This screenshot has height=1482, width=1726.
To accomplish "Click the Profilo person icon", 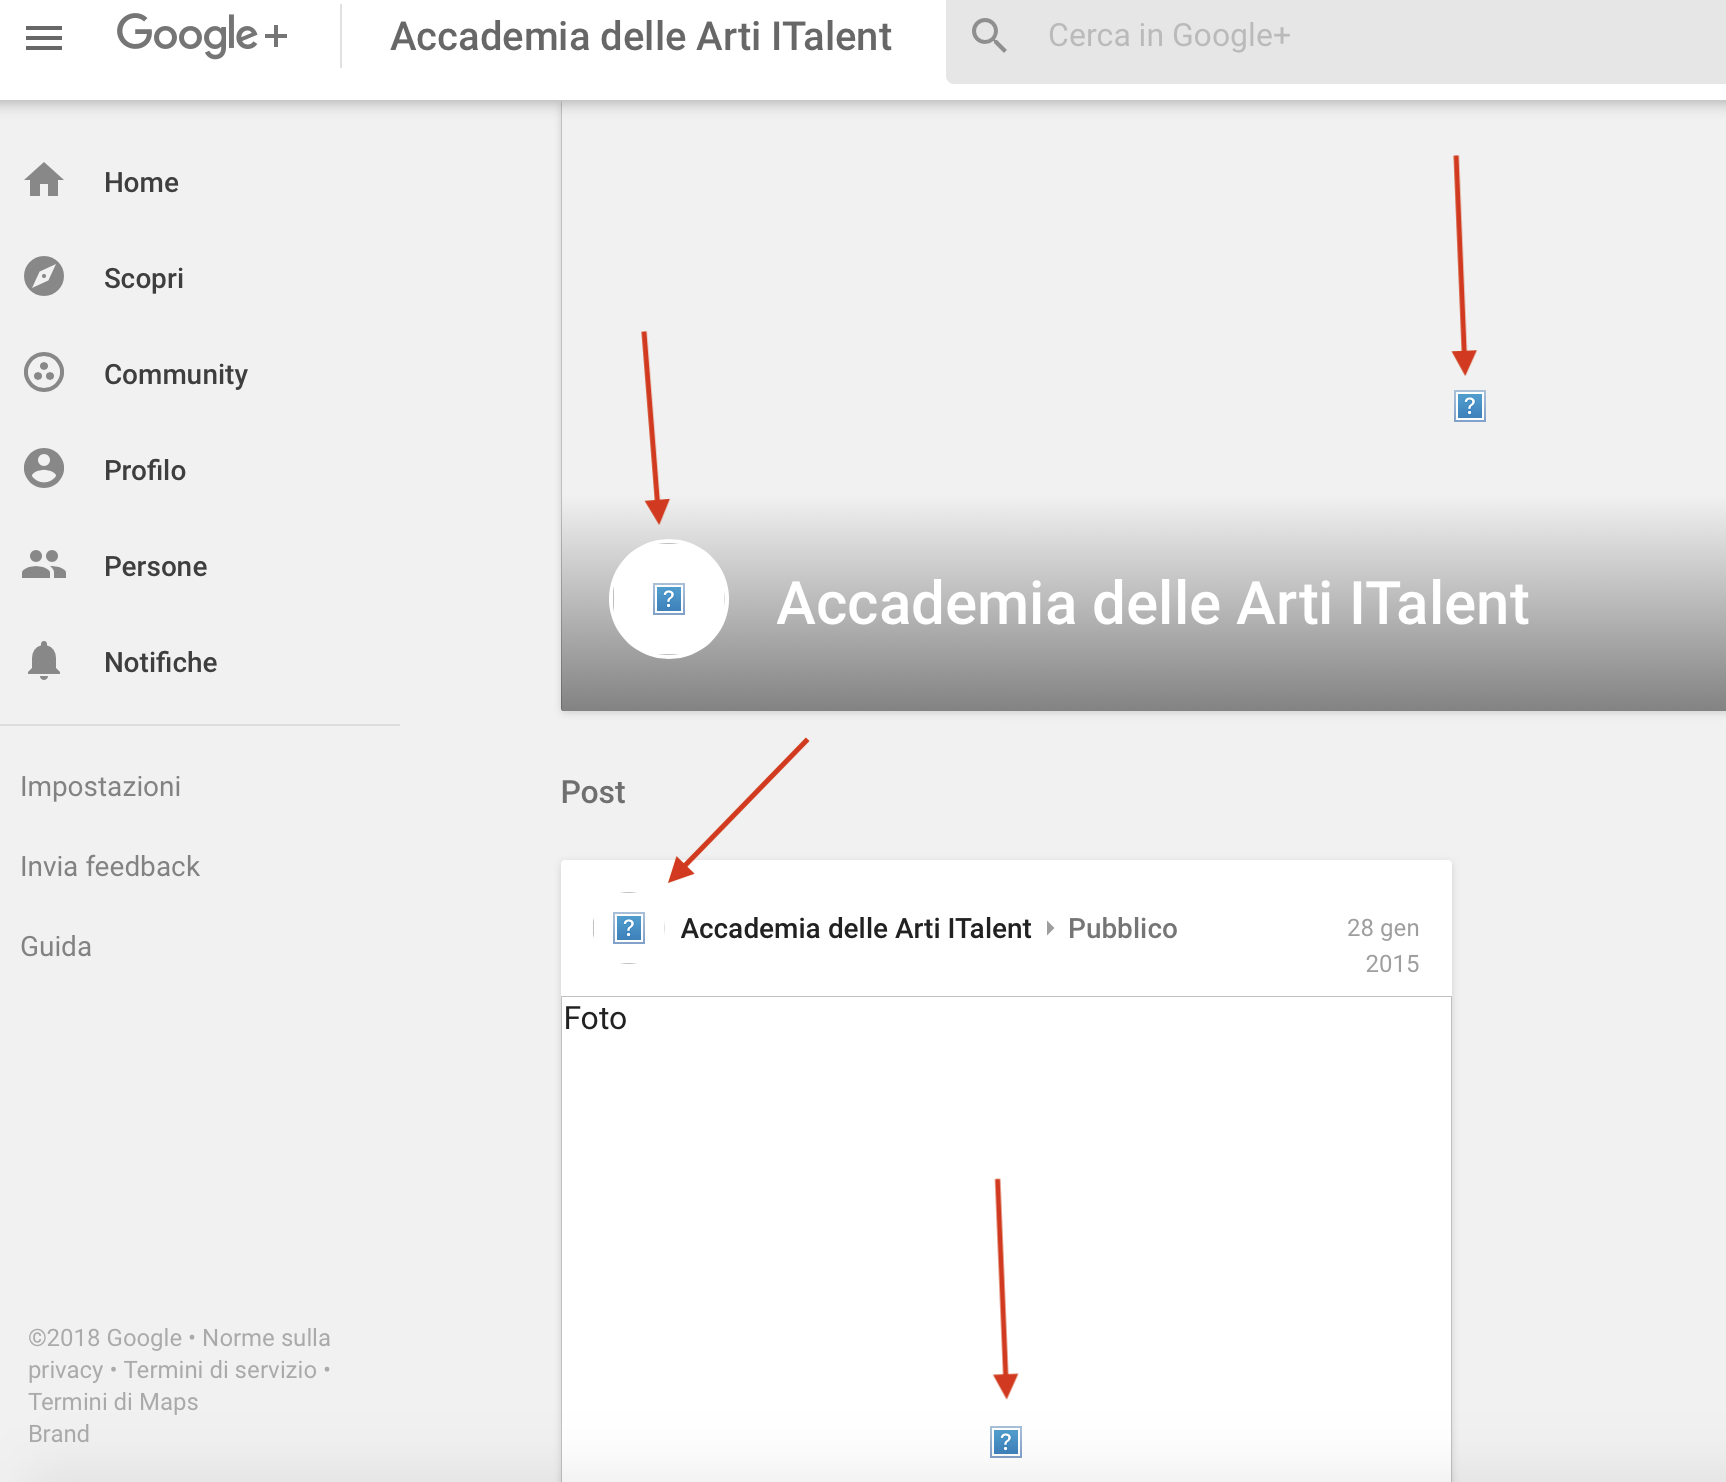I will [44, 469].
